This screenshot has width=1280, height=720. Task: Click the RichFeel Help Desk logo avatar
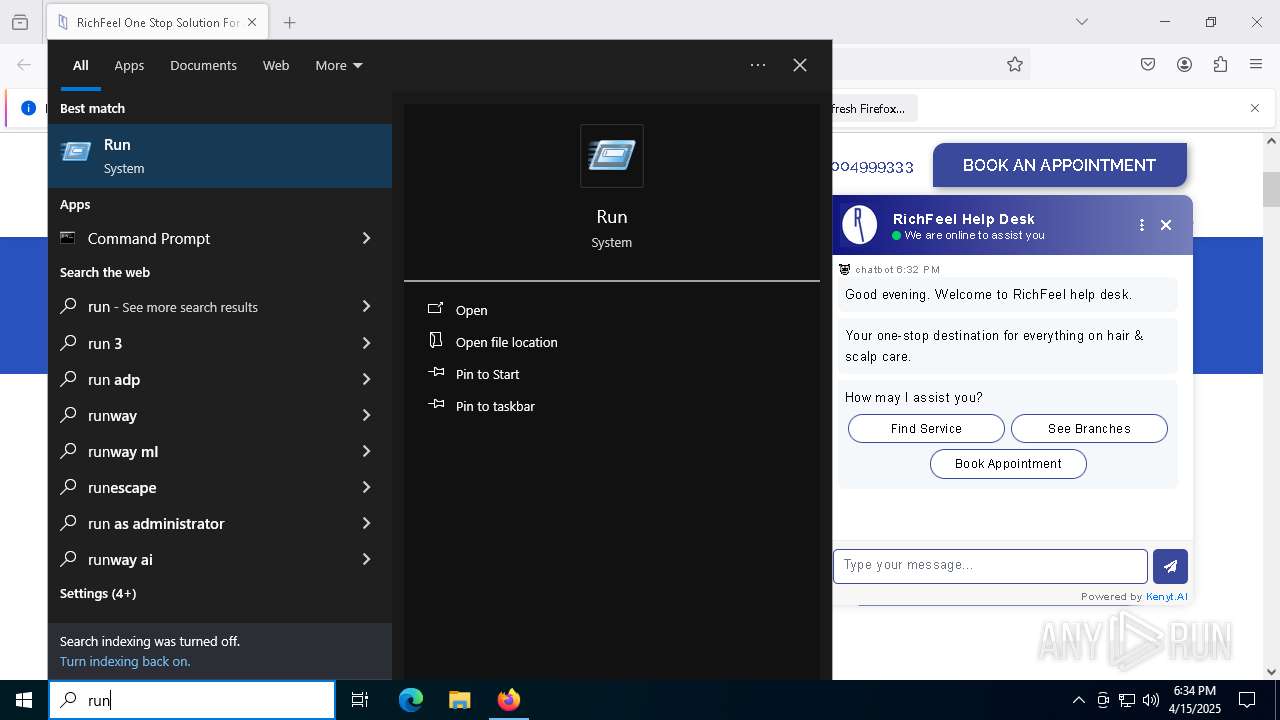pos(860,225)
